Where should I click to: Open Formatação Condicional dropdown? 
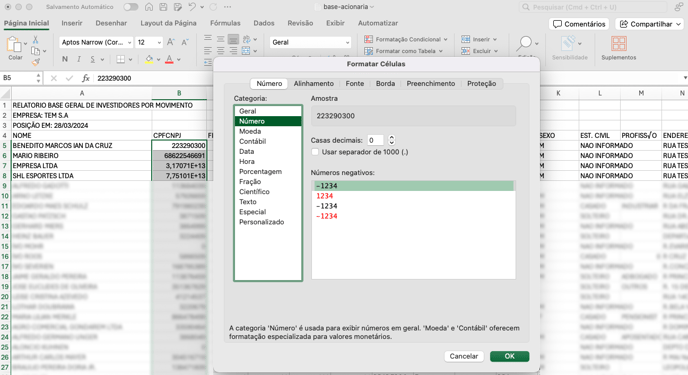(x=406, y=39)
